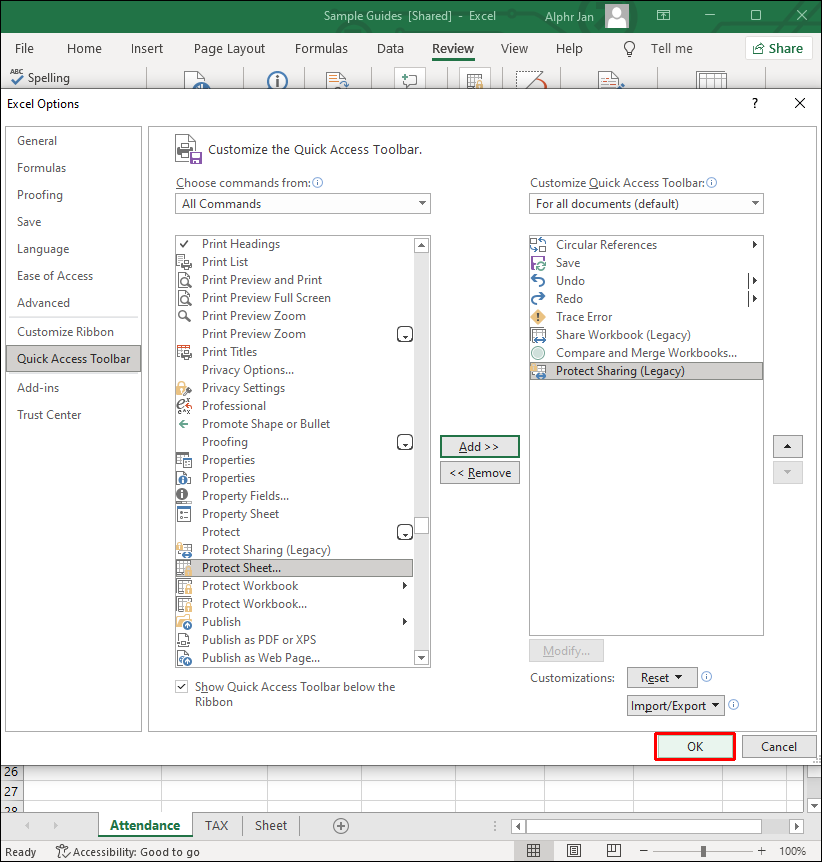The width and height of the screenshot is (822, 862).
Task: Toggle Show Quick Access Toolbar below the Ribbon
Action: (181, 687)
